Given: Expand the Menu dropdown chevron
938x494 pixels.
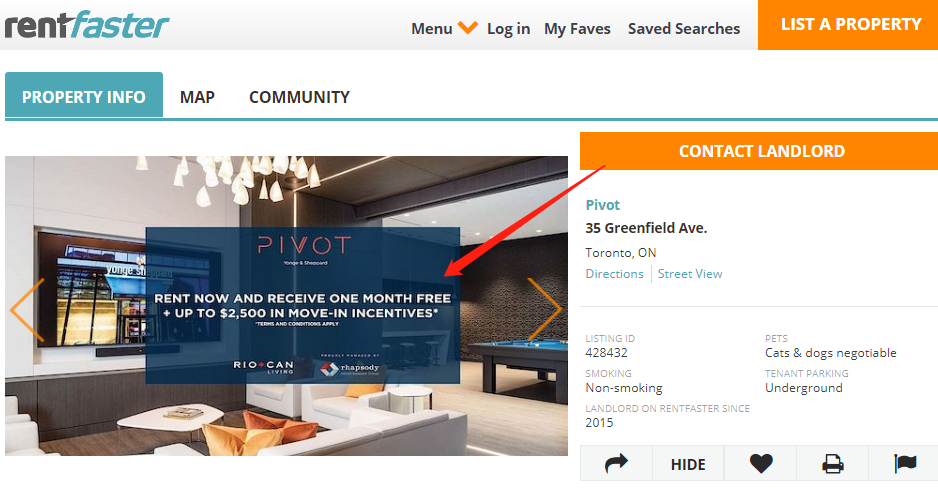Looking at the screenshot, I should coord(468,28).
